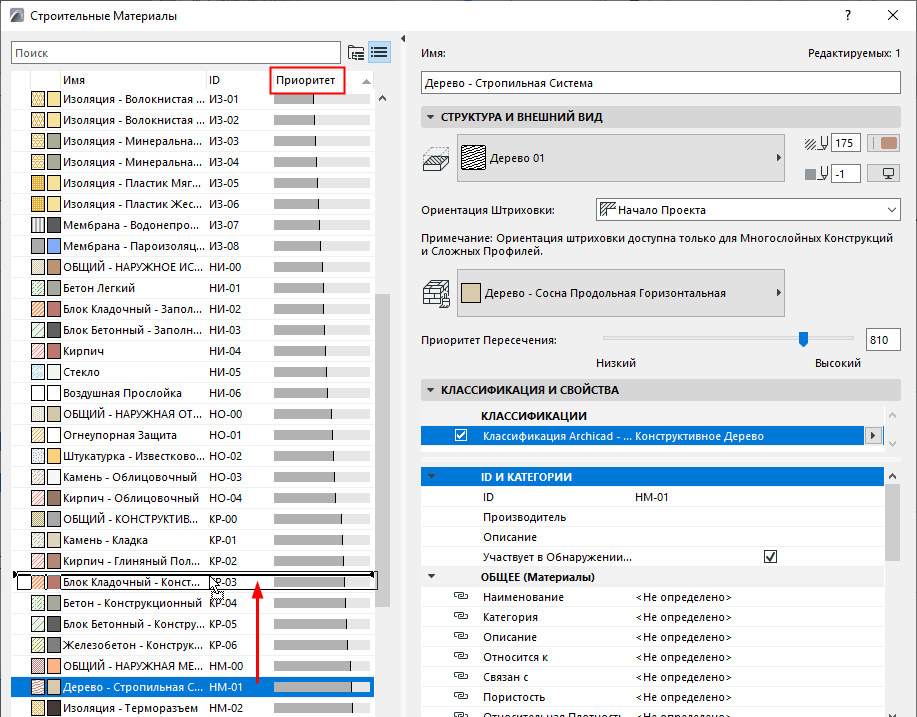Collapse ОБЩЕЕ (Материалы) group

[432, 577]
